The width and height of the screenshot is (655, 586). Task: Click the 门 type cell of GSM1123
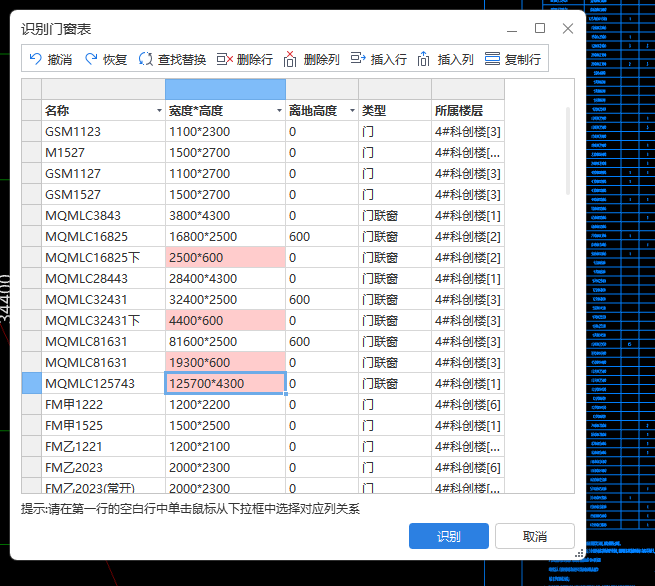tap(395, 132)
